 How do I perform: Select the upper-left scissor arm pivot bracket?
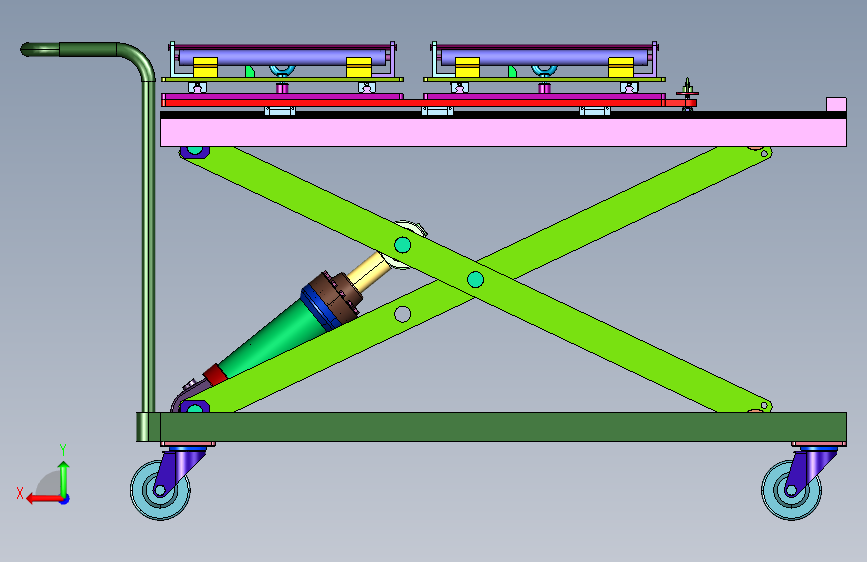(195, 152)
